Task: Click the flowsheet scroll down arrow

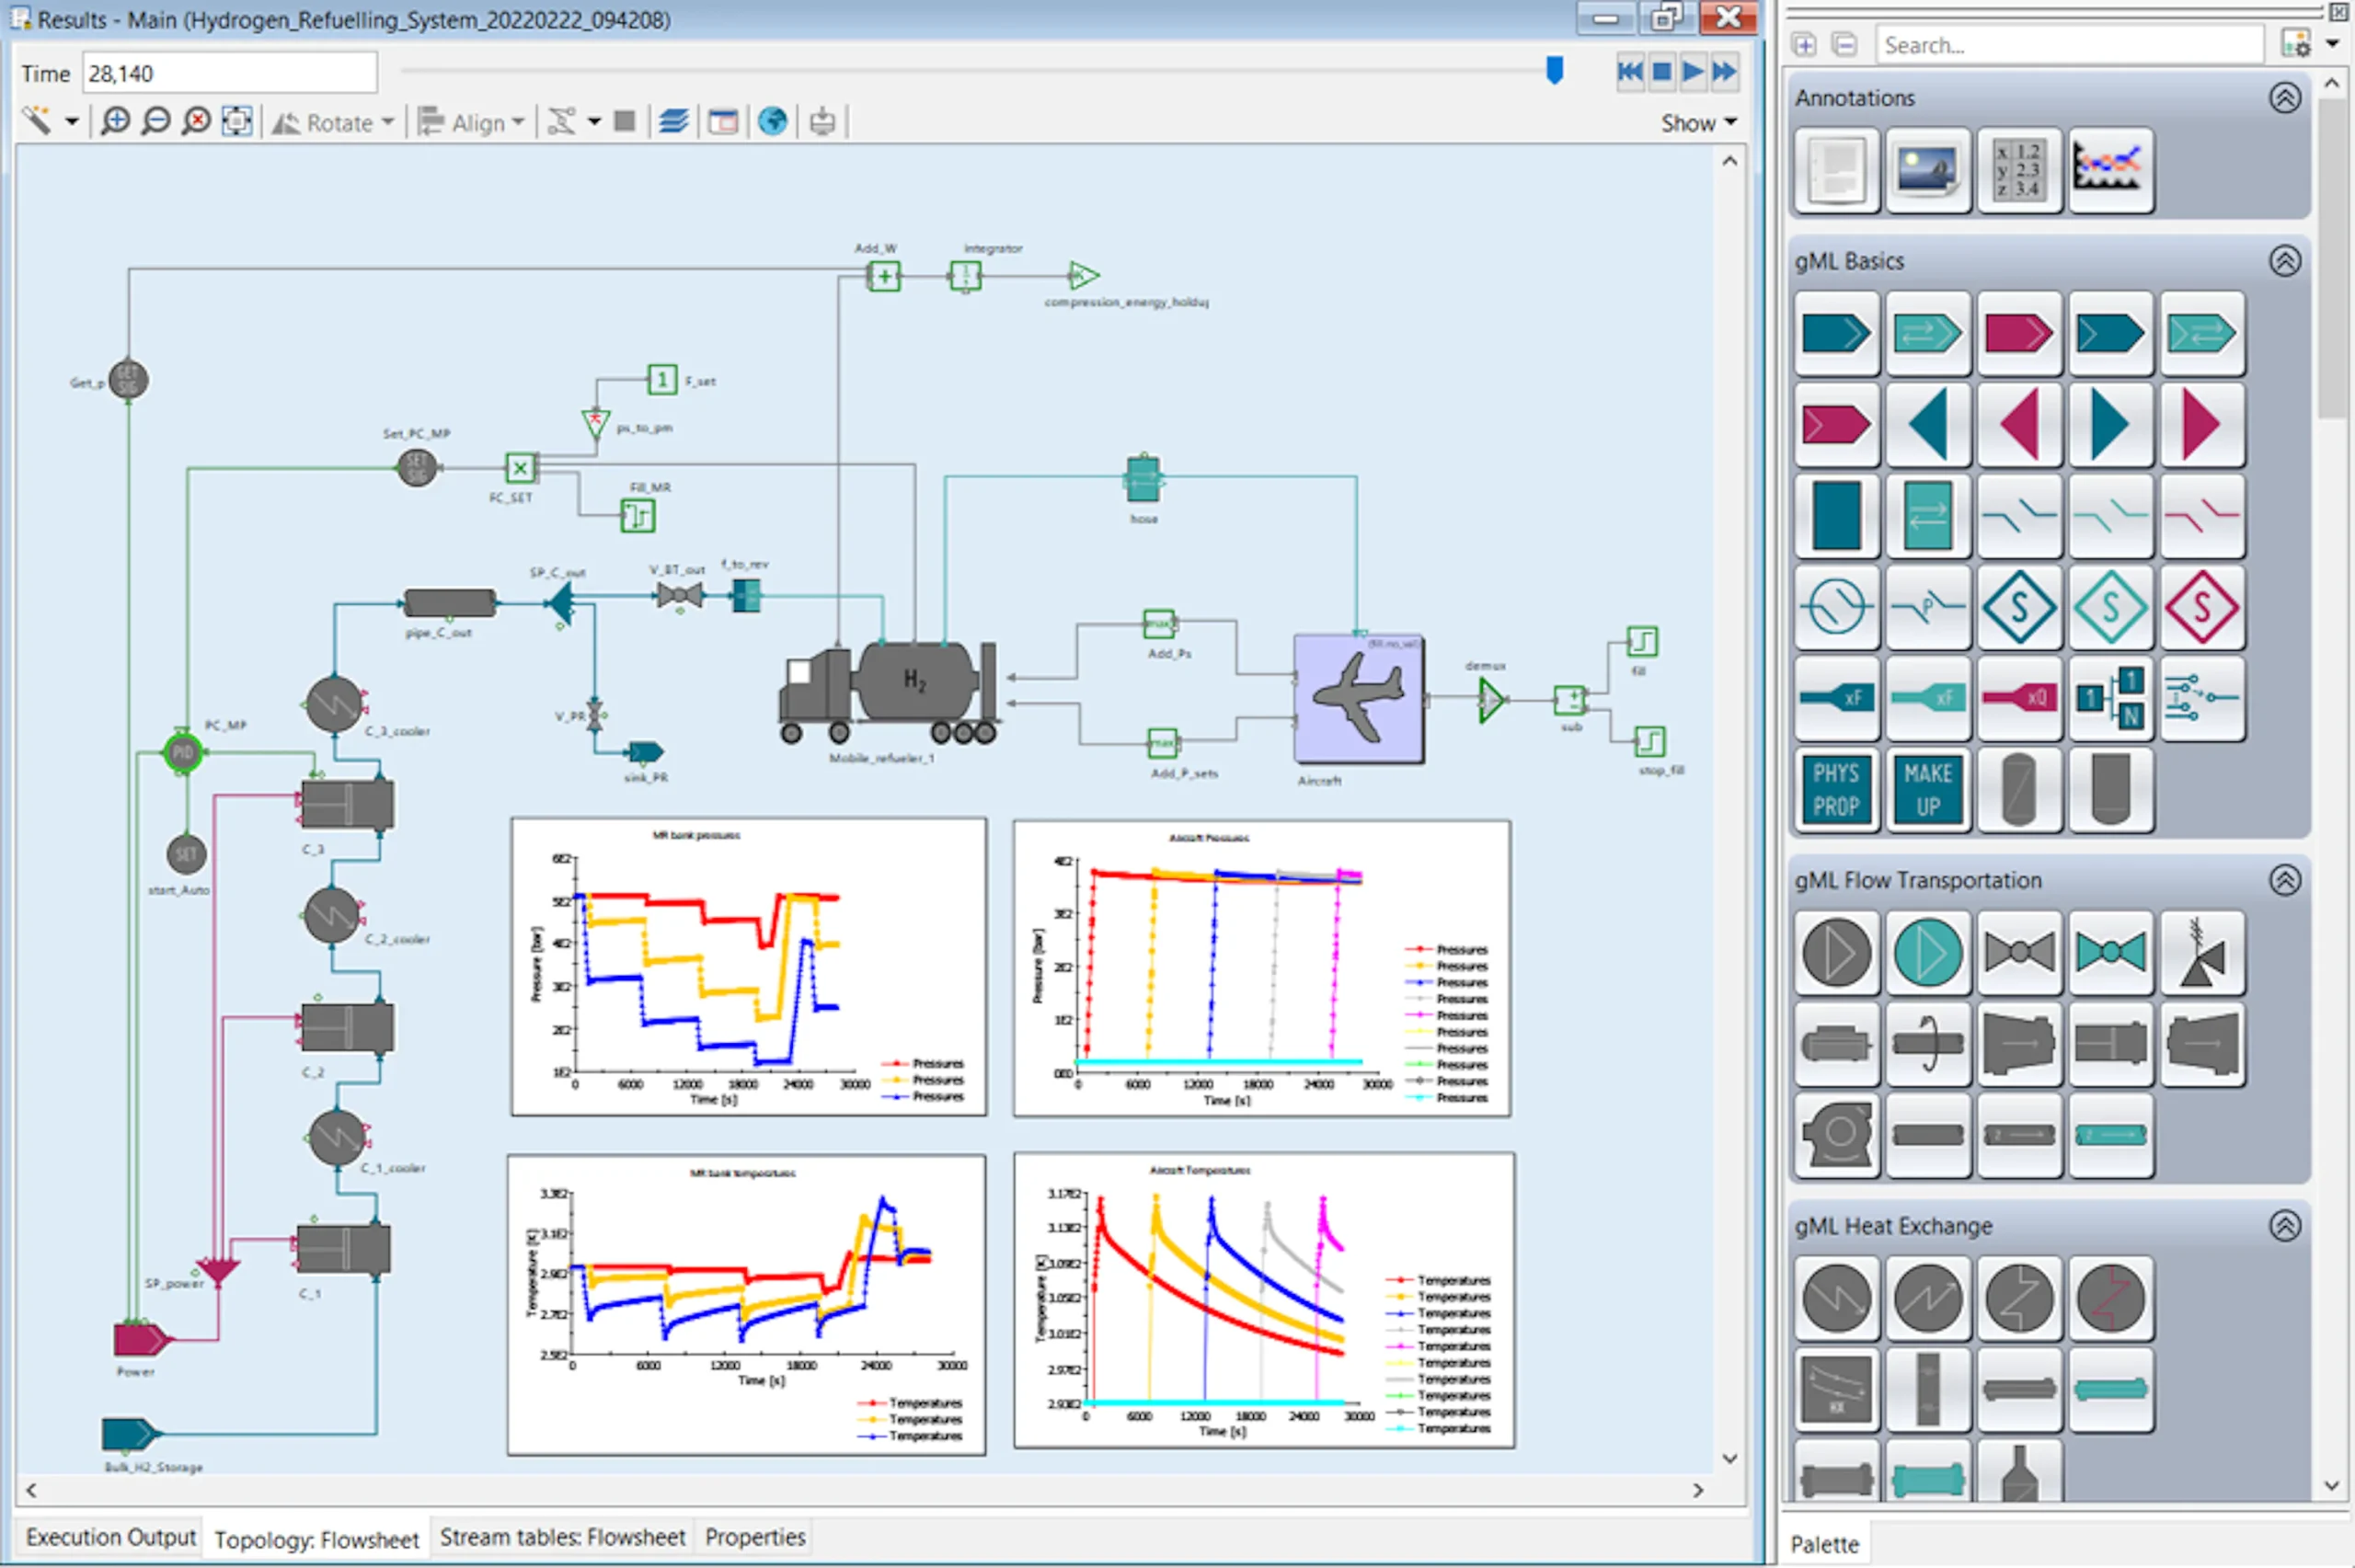Action: coord(1730,1459)
